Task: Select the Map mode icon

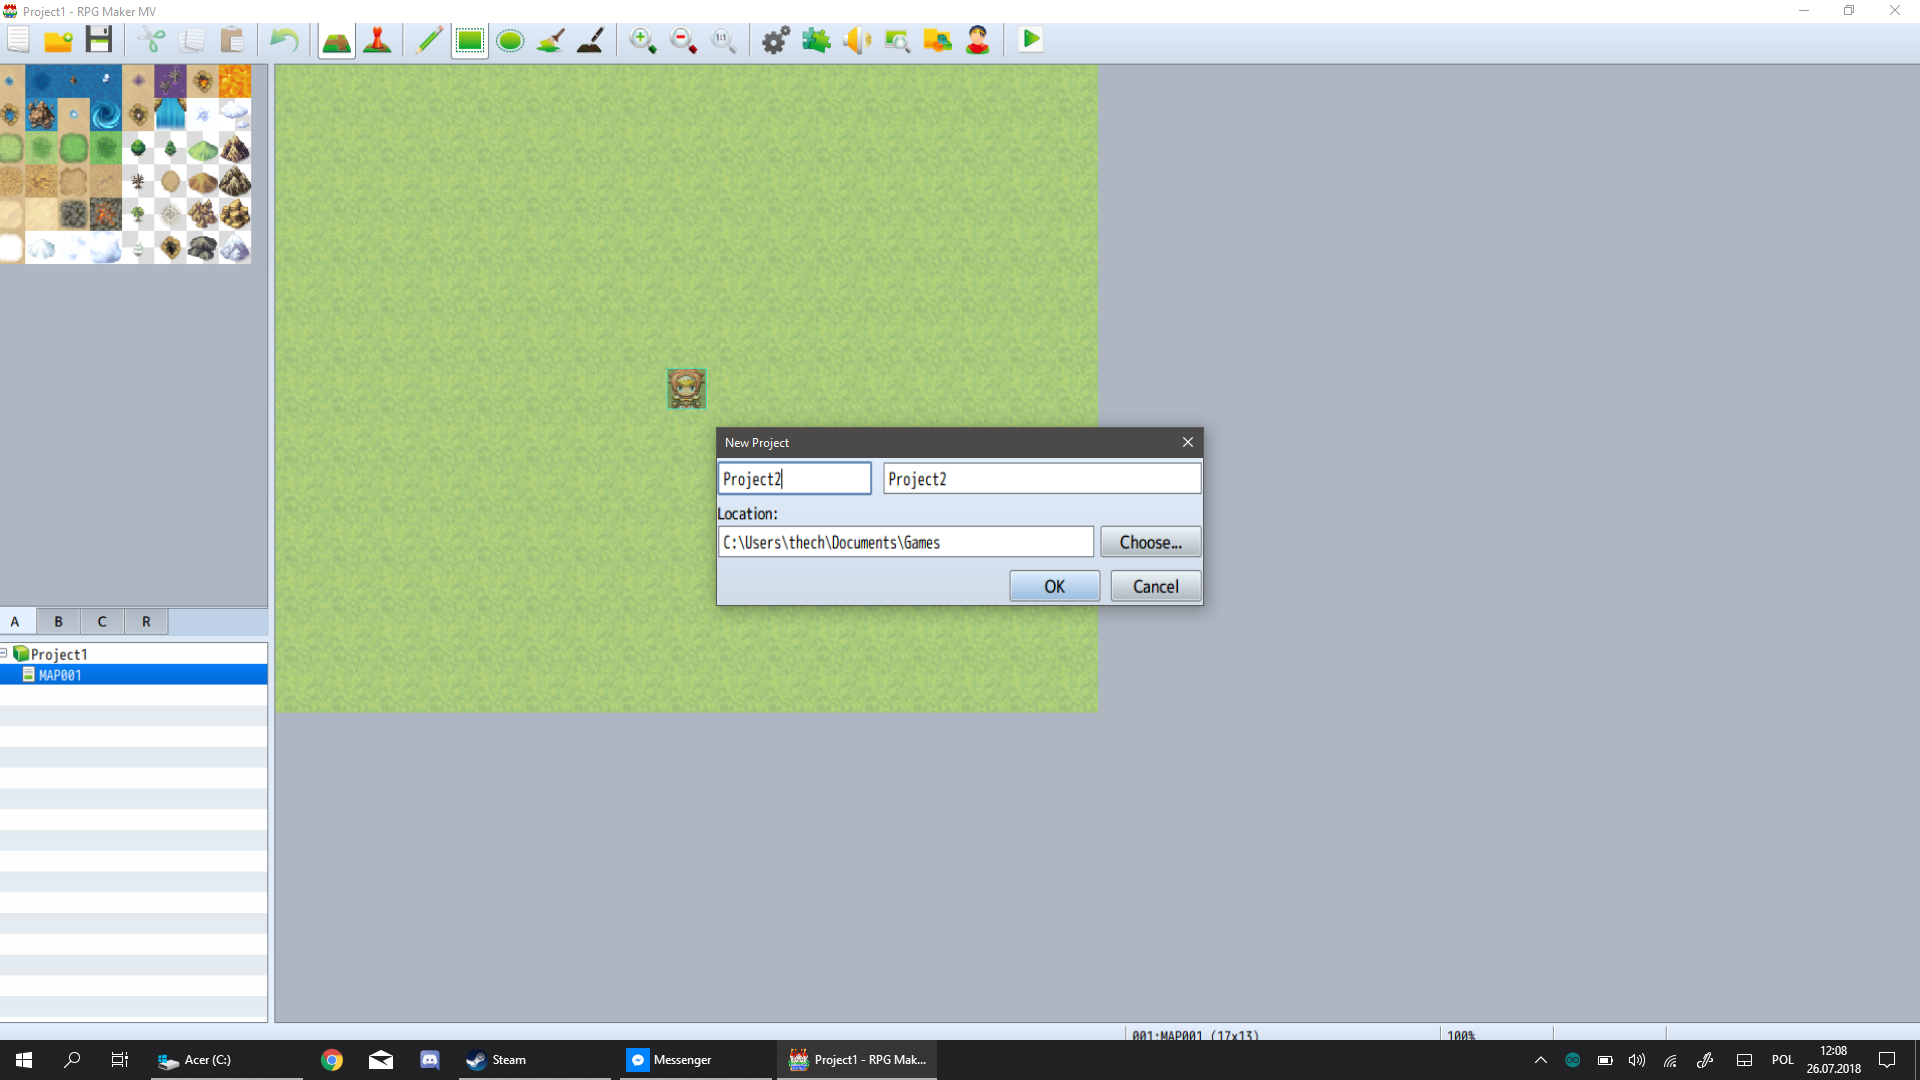Action: tap(337, 41)
